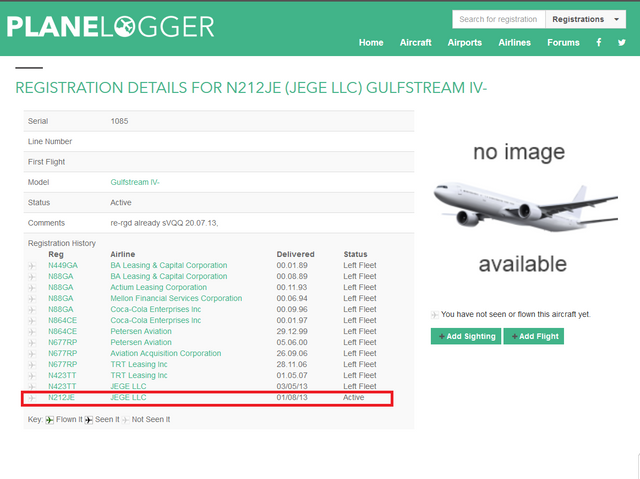Viewport: 640px width, 479px height.
Task: Open N677RP link delivered 05.06.00
Action: point(62,342)
